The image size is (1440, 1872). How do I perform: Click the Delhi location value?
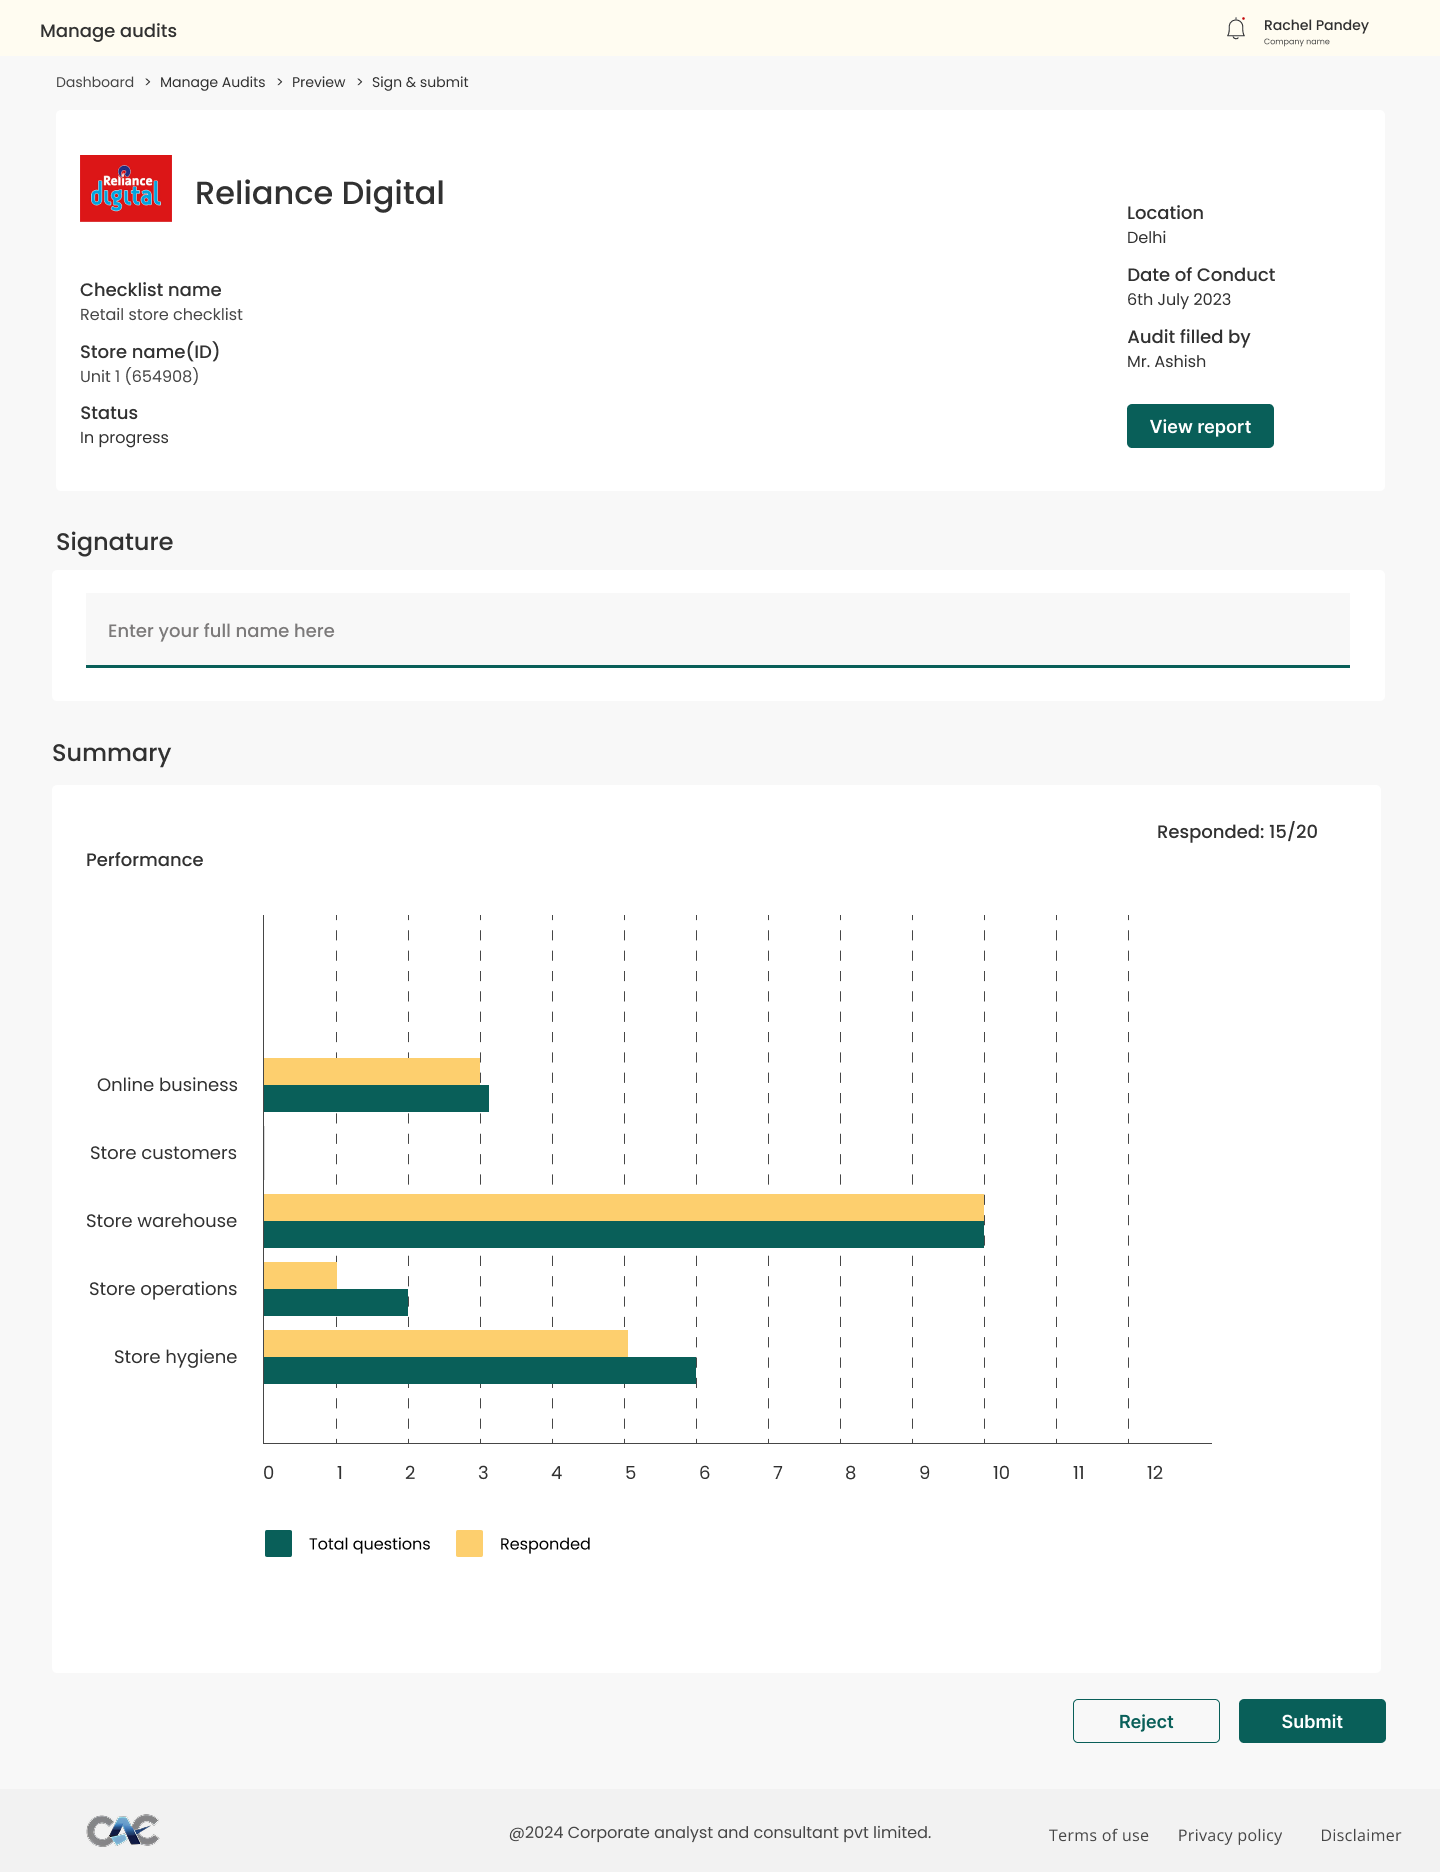(x=1146, y=237)
